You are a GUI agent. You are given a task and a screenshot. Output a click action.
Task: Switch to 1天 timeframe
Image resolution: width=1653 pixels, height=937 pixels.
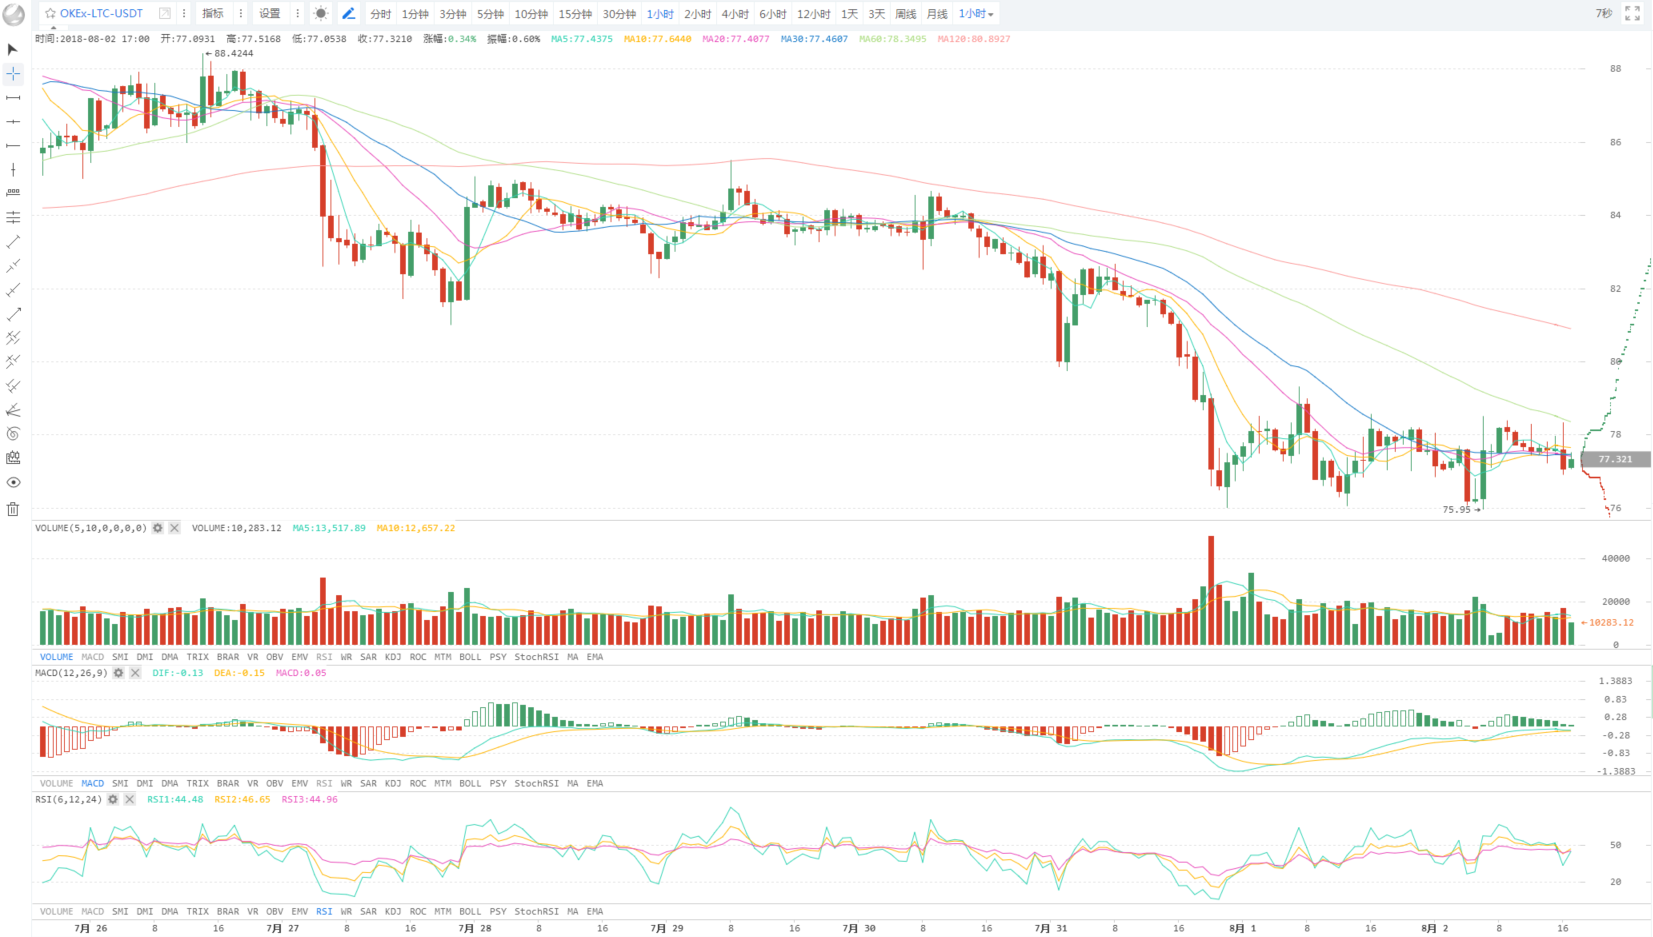point(849,14)
